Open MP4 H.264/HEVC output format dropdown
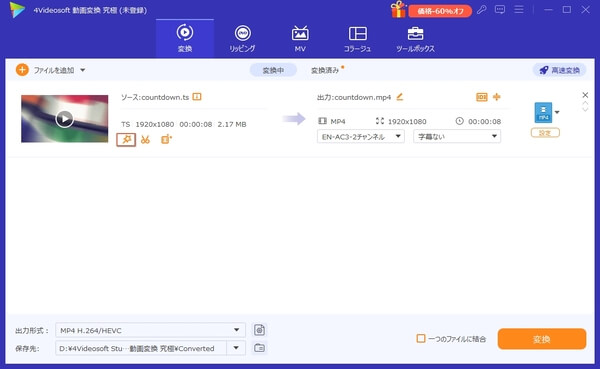The width and height of the screenshot is (600, 369). pyautogui.click(x=150, y=330)
